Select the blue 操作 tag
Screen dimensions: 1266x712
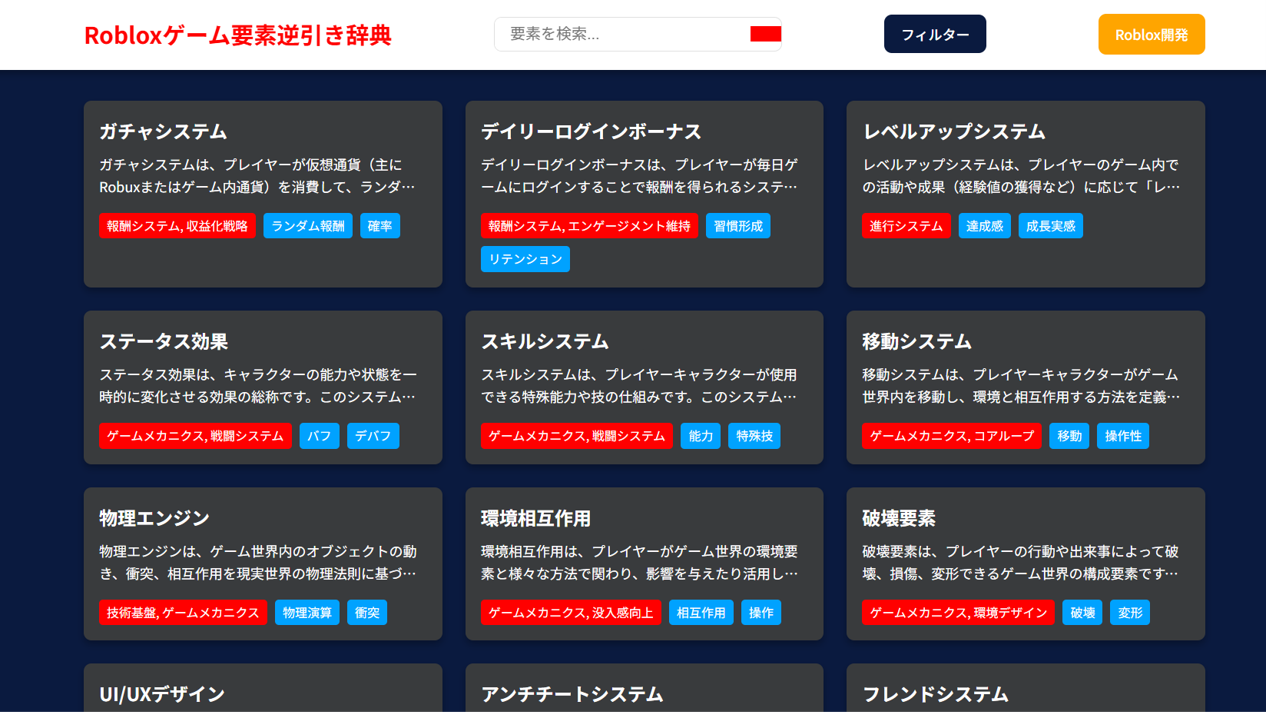[x=761, y=613]
